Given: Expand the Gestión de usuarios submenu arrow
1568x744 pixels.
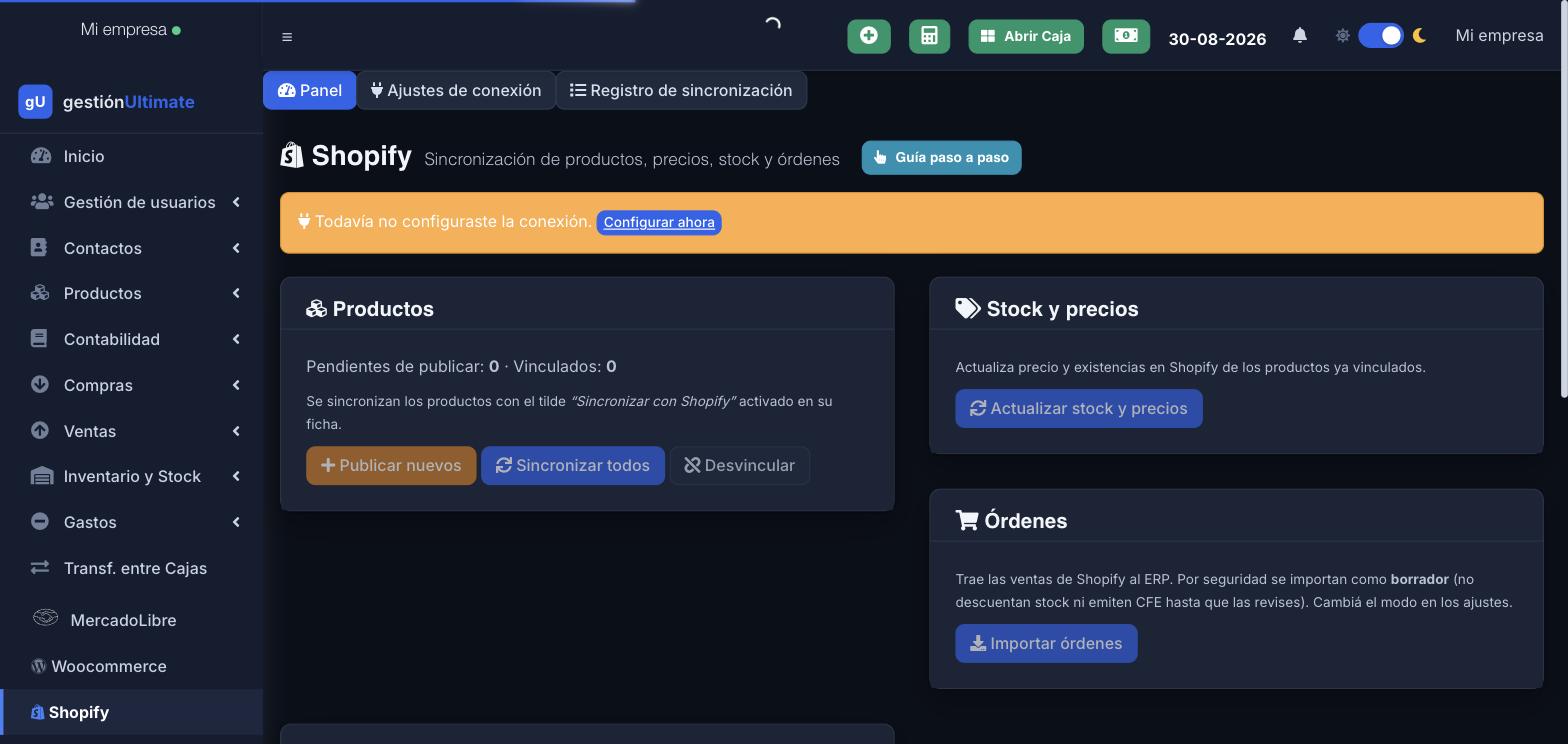Looking at the screenshot, I should (236, 202).
